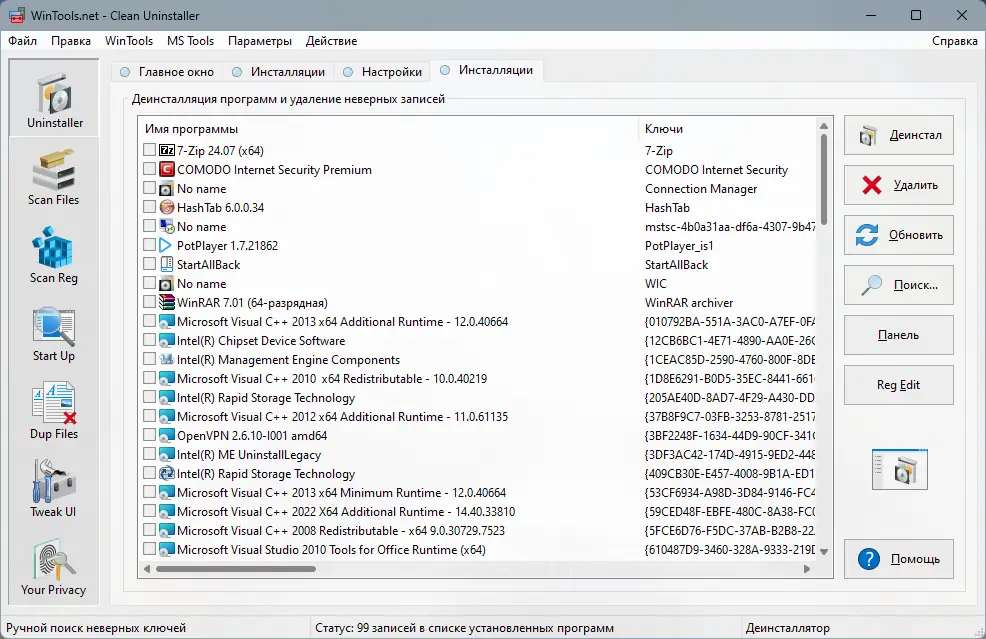Open the Параметры menu
Image resolution: width=986 pixels, height=639 pixels.
[x=260, y=41]
